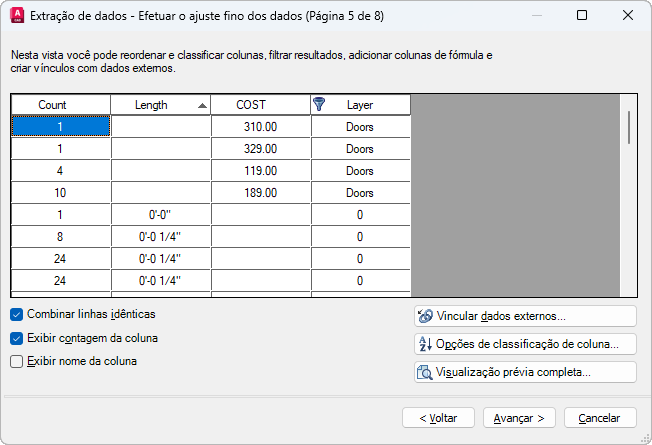This screenshot has height=445, width=652.
Task: Enable Exibir nome da coluna checkbox
Action: [16, 362]
